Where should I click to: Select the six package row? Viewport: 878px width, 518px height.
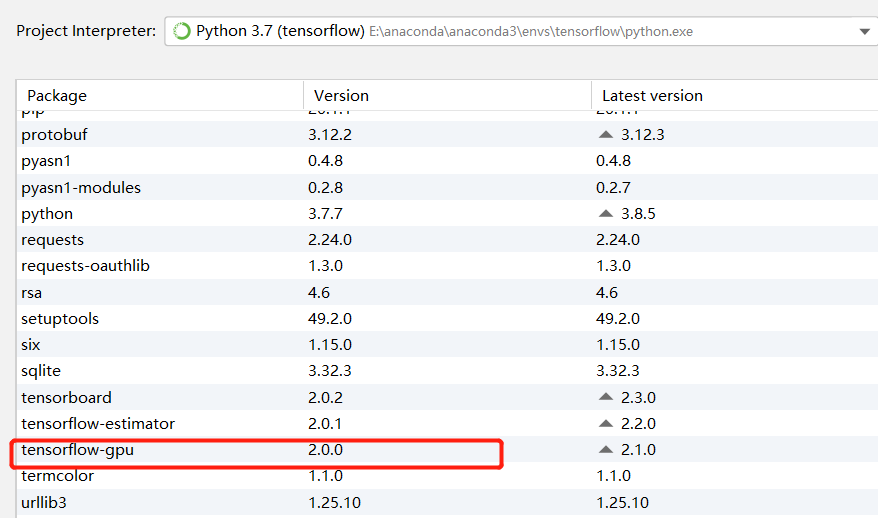coord(447,344)
